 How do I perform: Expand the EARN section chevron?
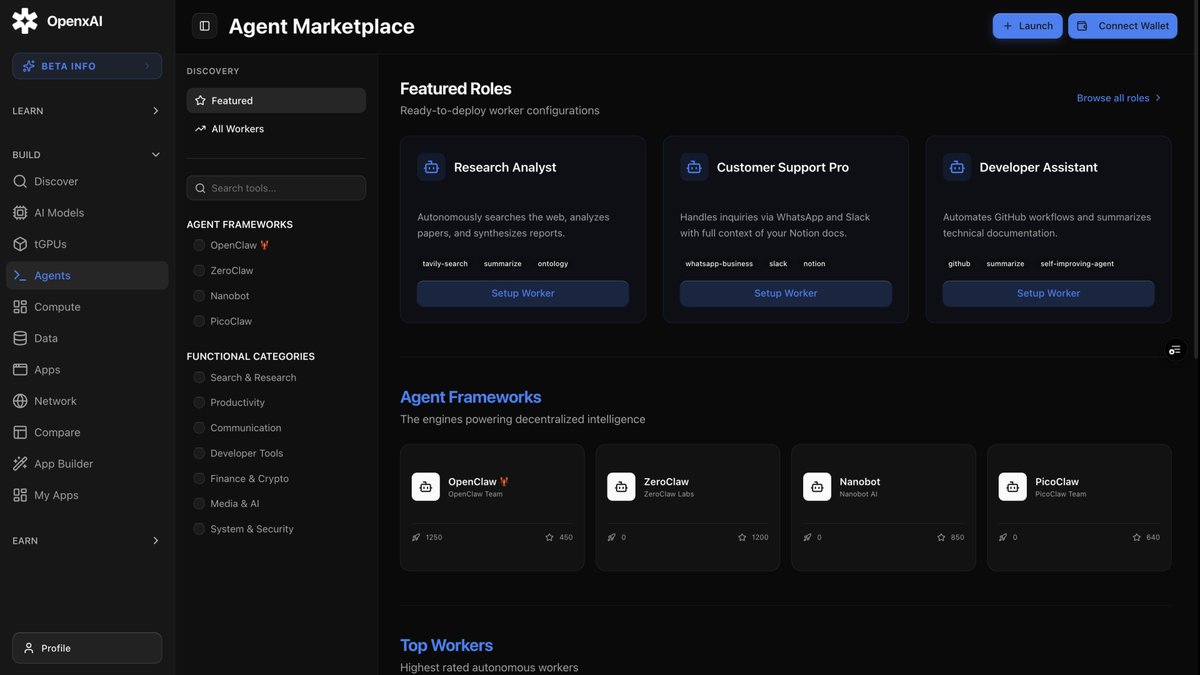pos(155,541)
